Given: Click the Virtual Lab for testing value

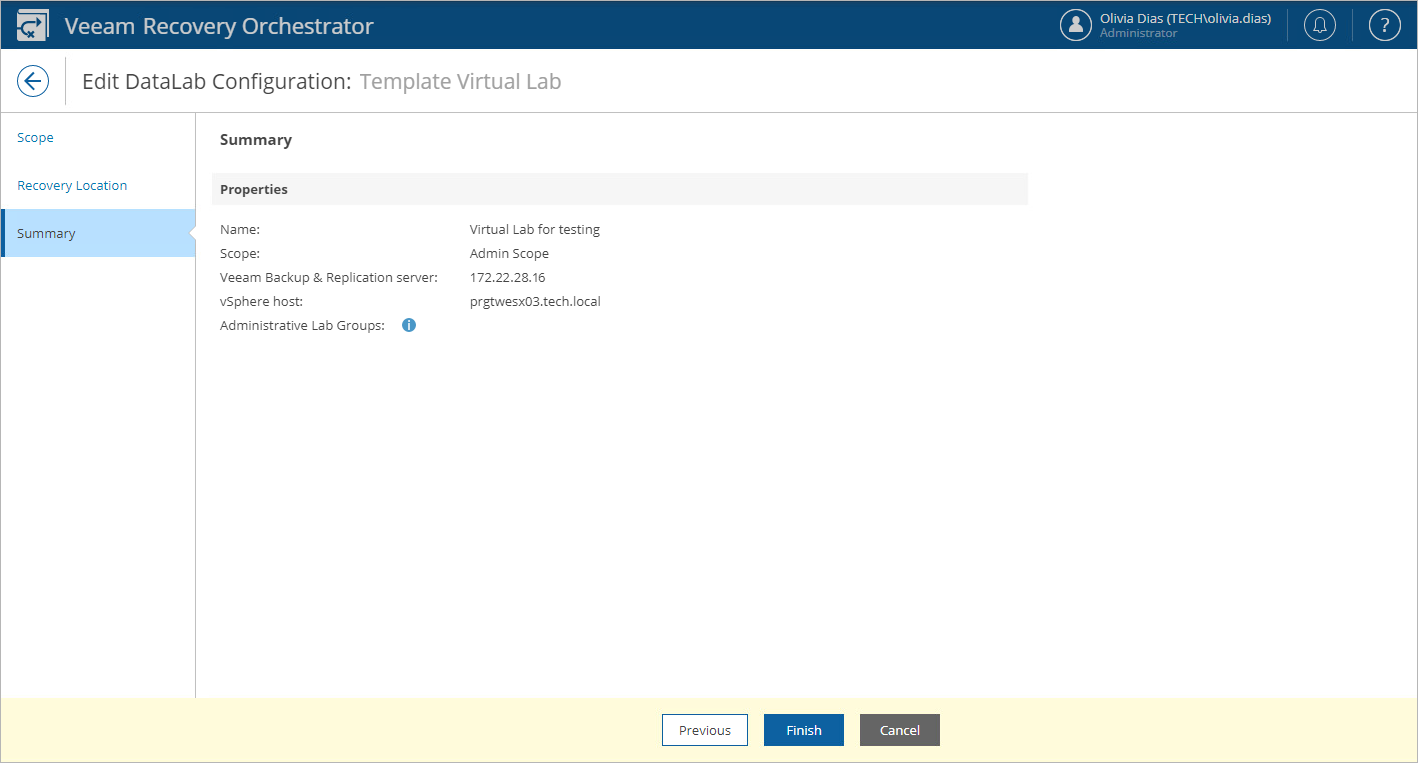Looking at the screenshot, I should click(535, 229).
